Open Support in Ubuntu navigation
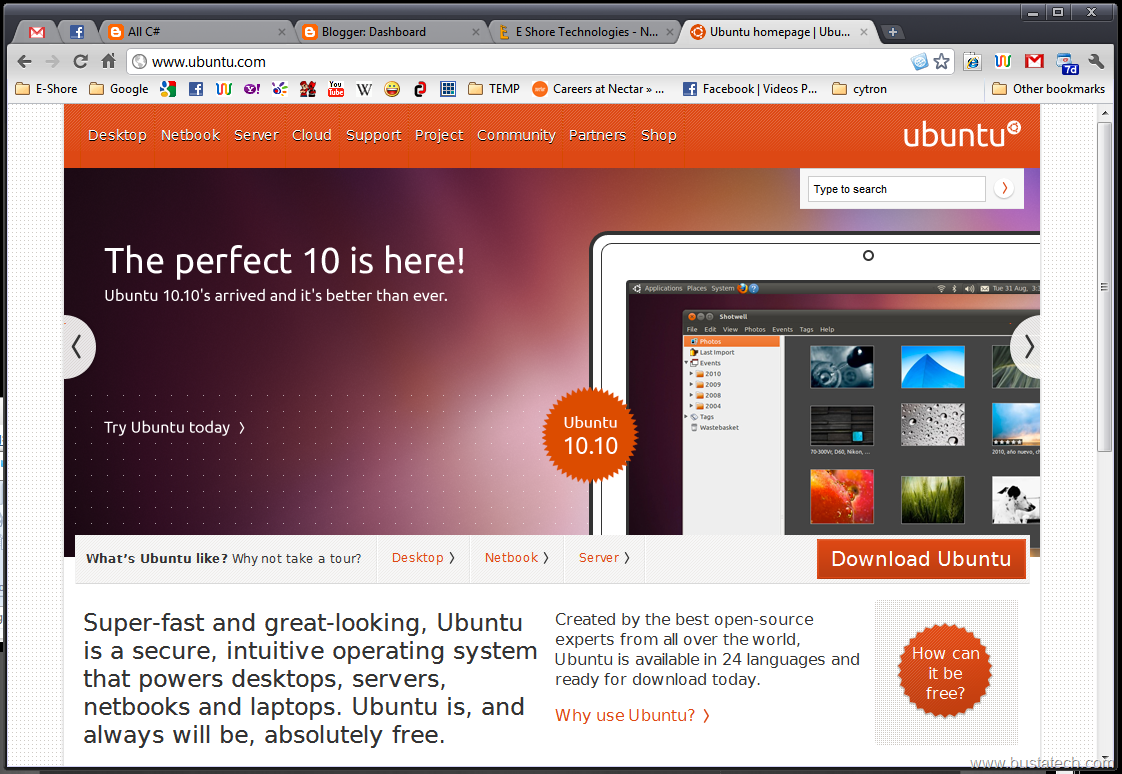This screenshot has height=774, width=1122. [x=374, y=135]
